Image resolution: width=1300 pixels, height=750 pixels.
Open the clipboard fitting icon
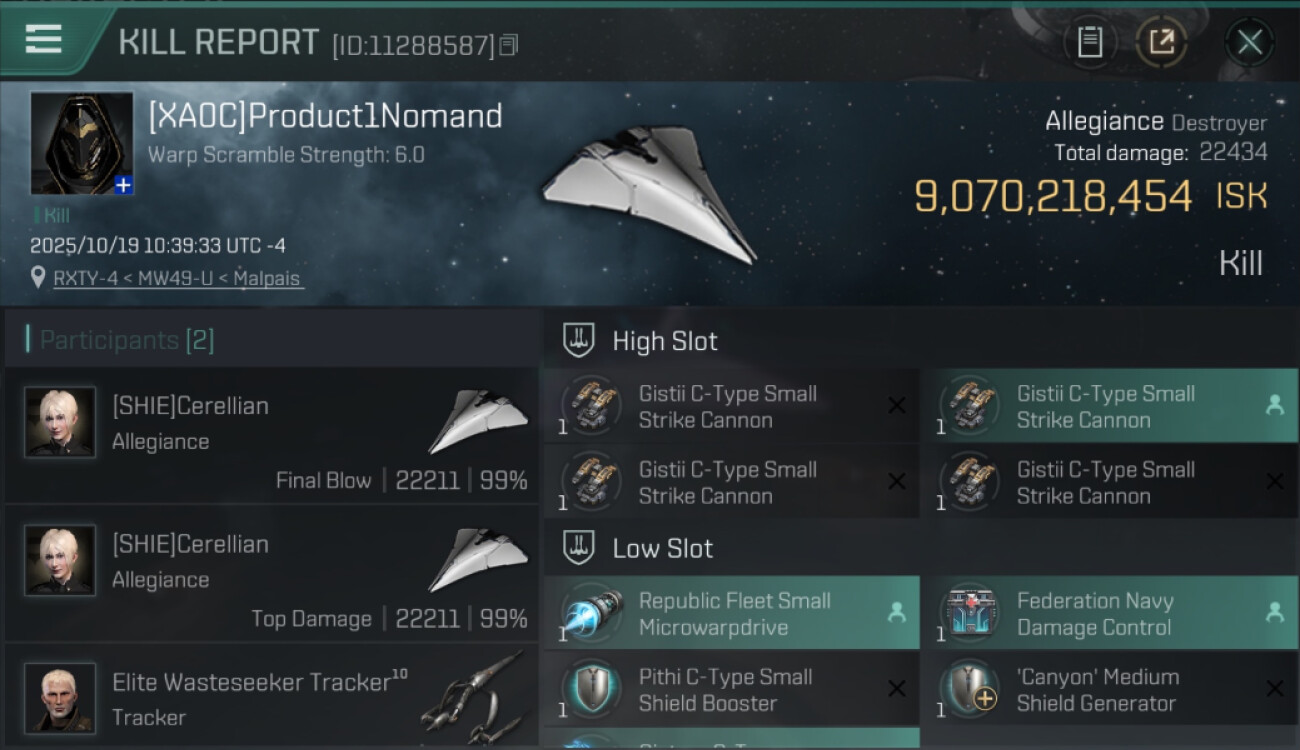click(x=1089, y=42)
